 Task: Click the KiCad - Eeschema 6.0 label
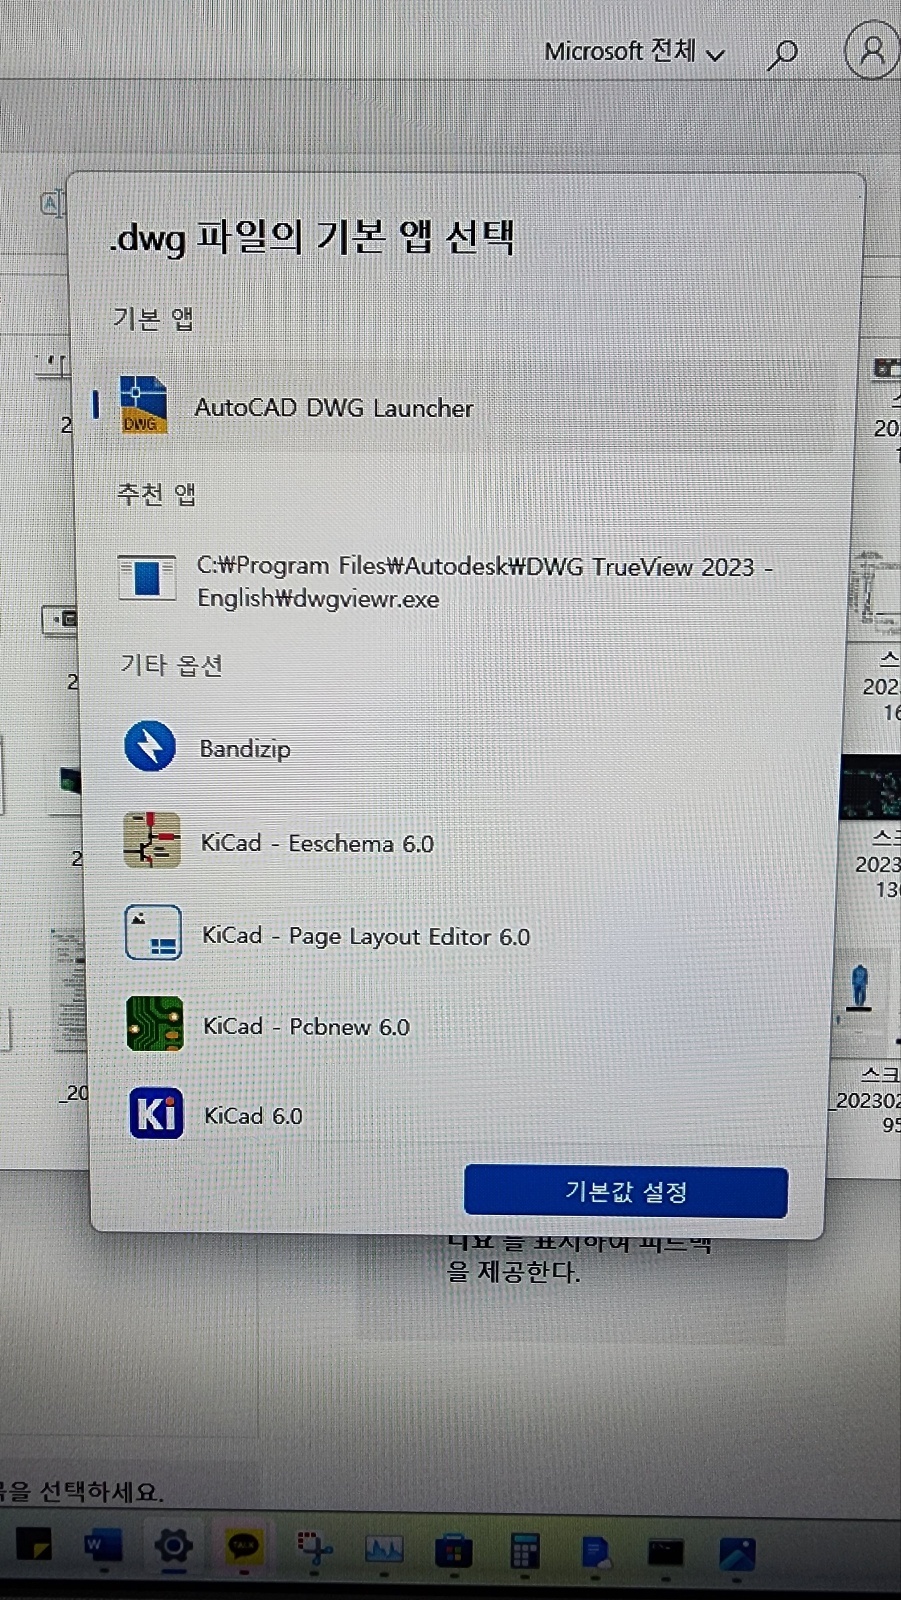tap(317, 843)
